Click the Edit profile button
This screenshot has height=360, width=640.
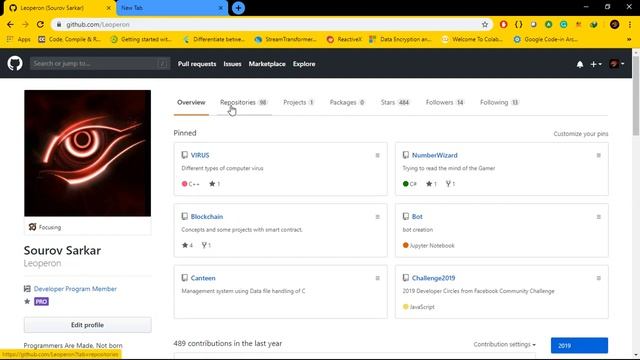pos(87,325)
